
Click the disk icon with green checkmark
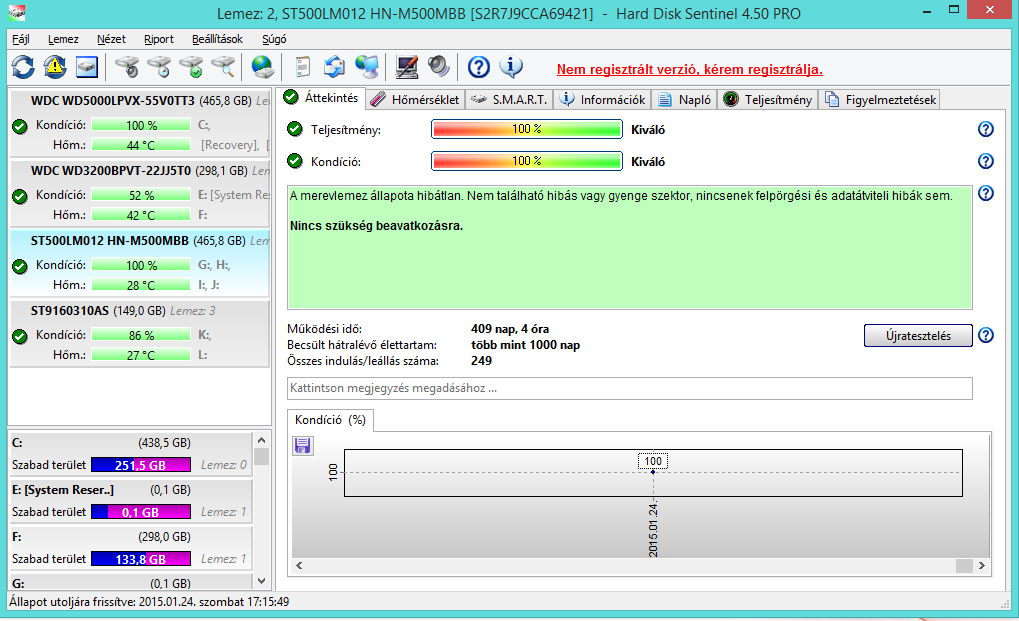coord(191,67)
